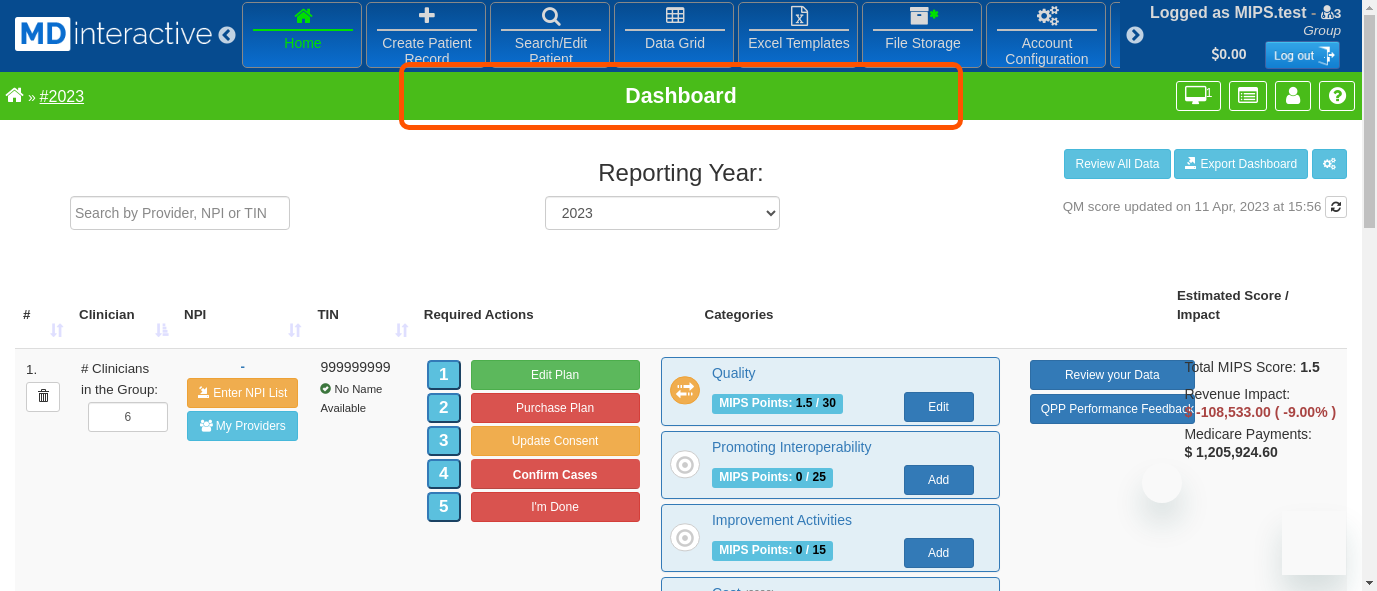The image size is (1377, 591).
Task: Click the Improvement Activities status circle
Action: (x=685, y=538)
